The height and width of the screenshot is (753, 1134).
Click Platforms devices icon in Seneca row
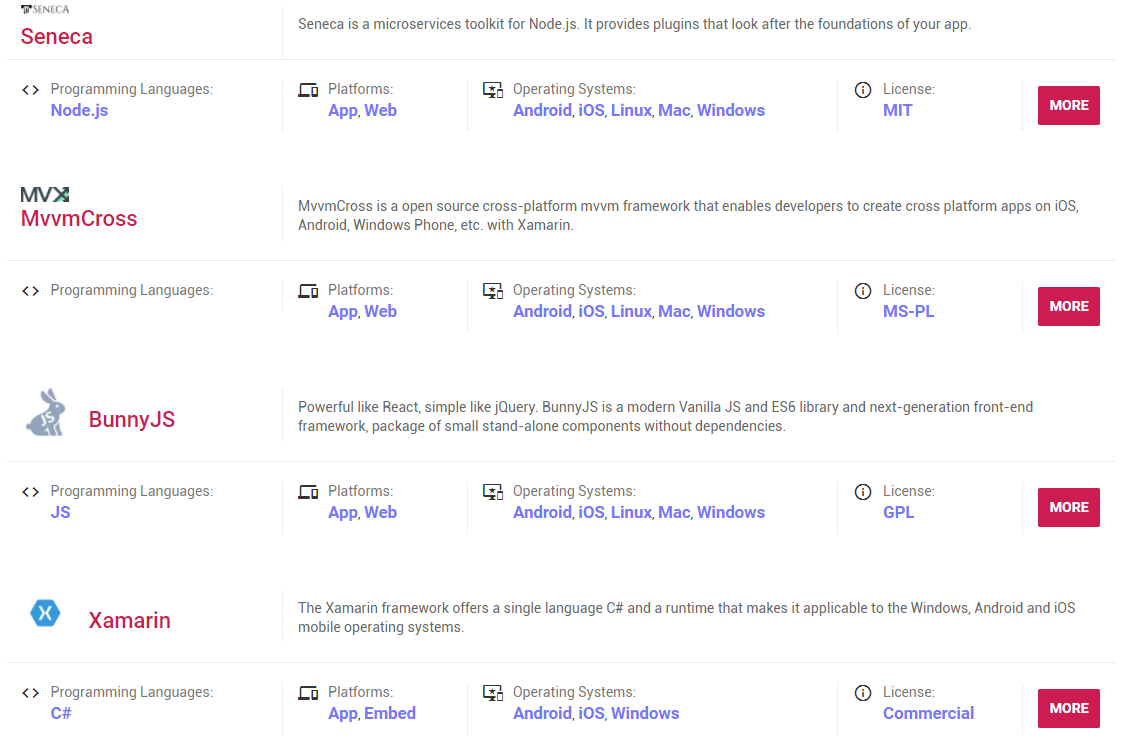308,90
